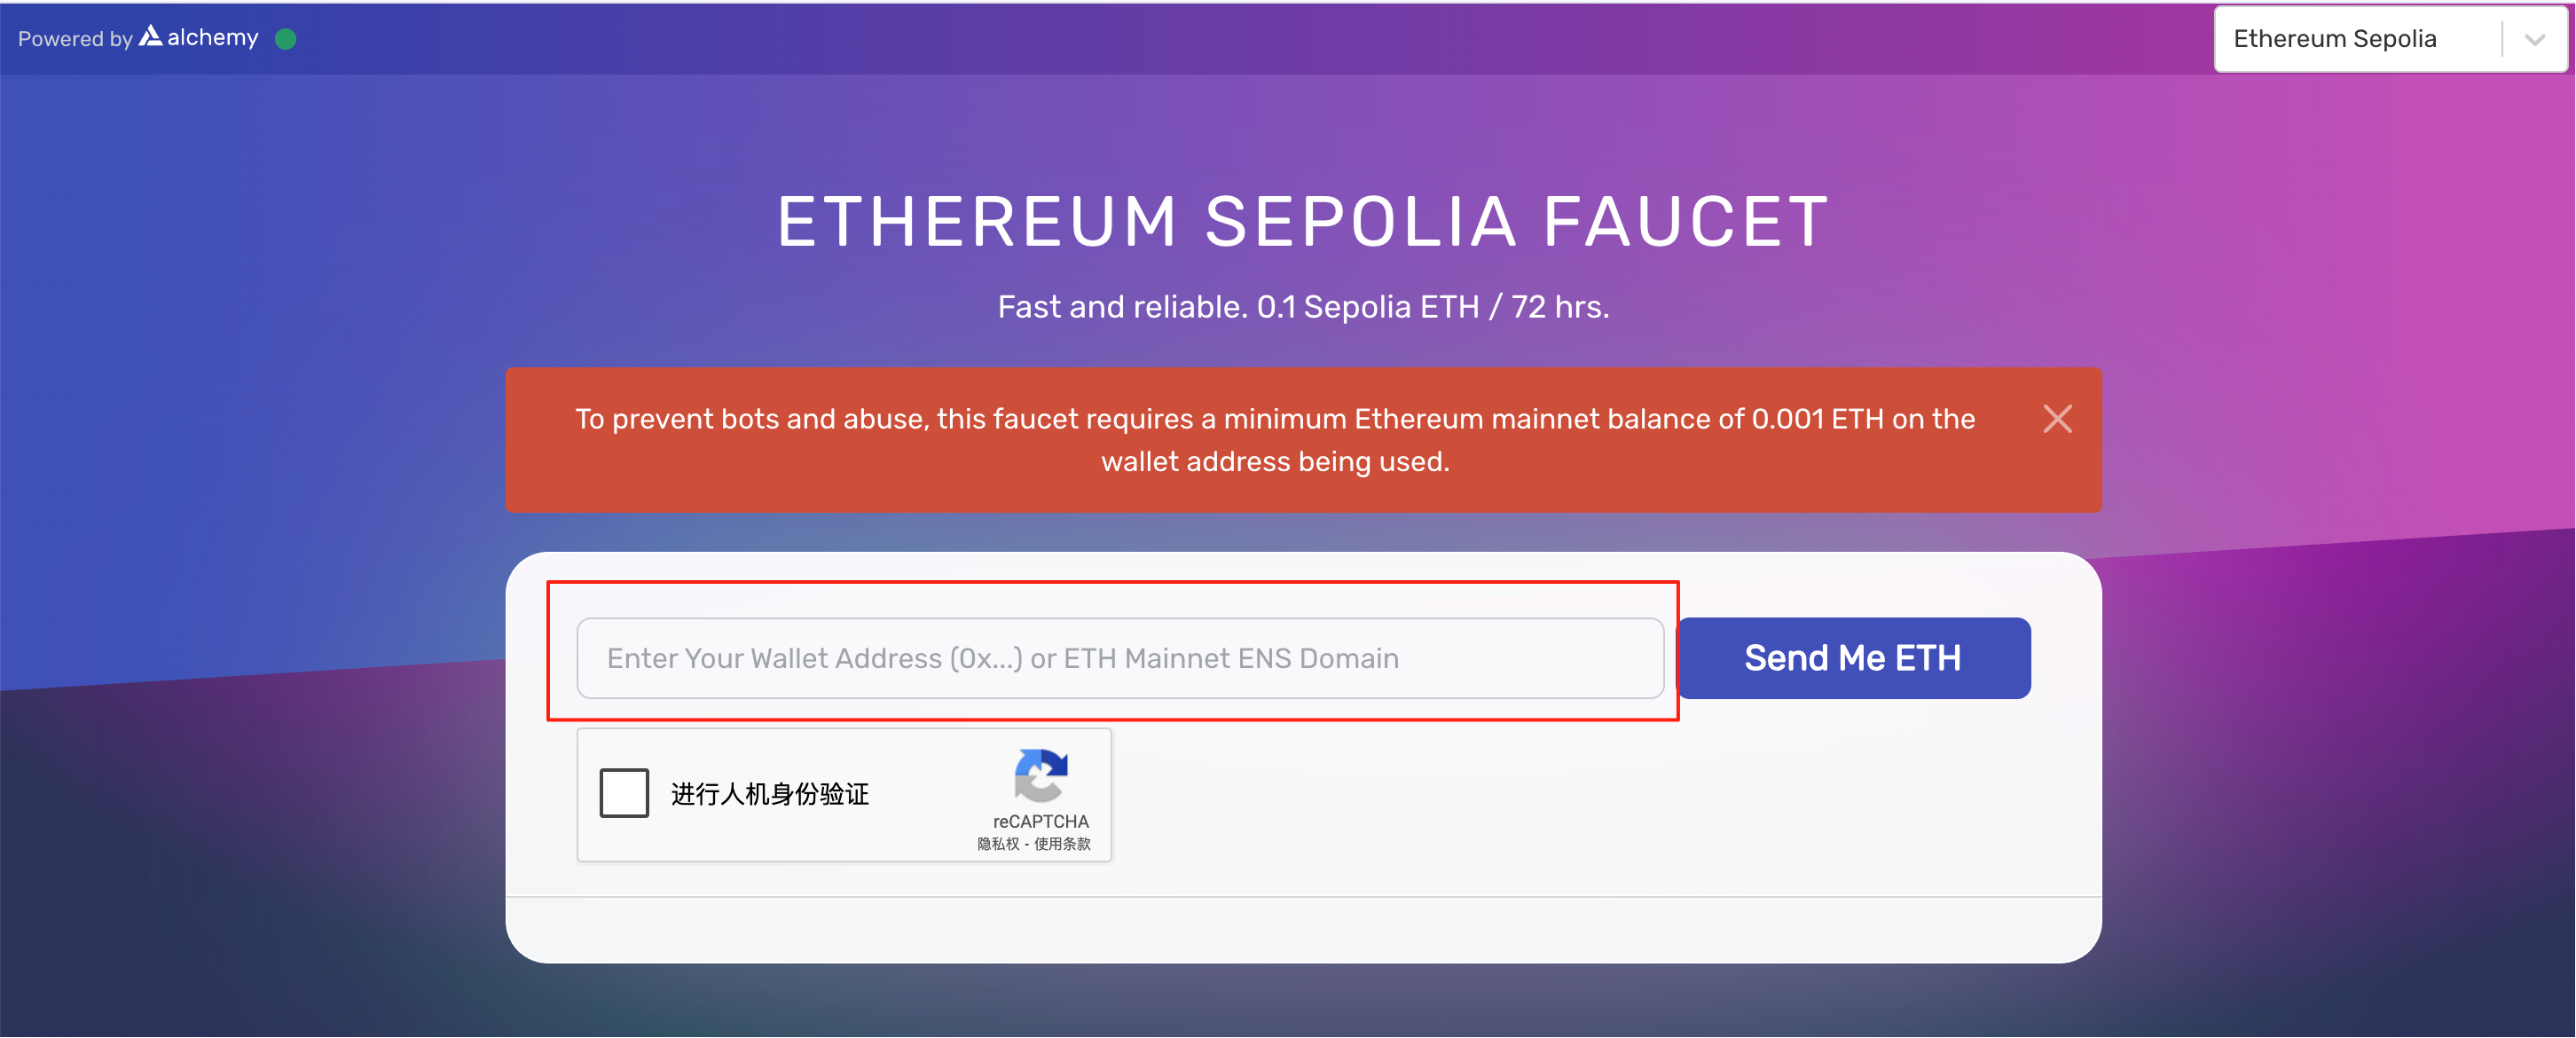Click the reCAPTCHA circular arrows logo
2576x1038 pixels.
click(1041, 775)
